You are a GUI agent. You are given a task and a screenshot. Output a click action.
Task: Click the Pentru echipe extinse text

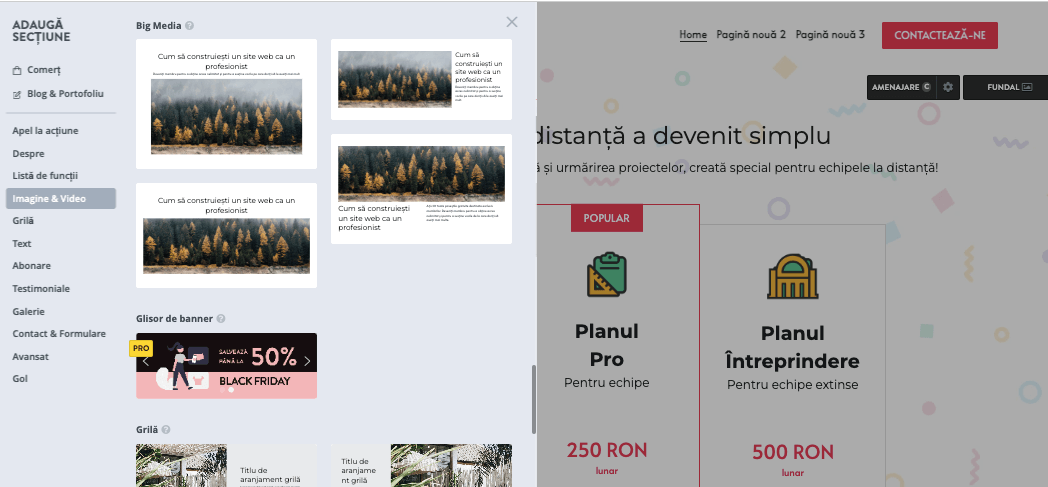793,385
